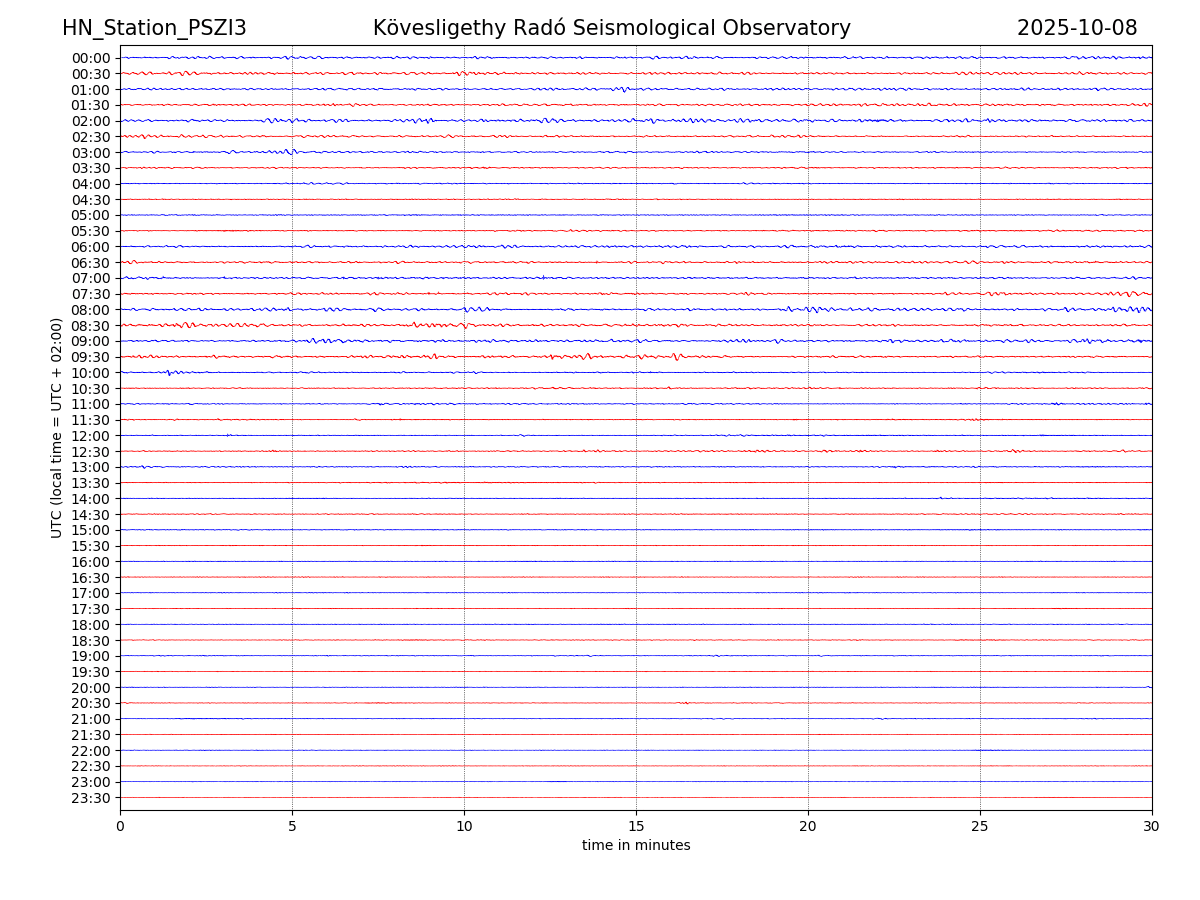Click the Kövesligethy Radó Seismological Observatory title
The width and height of the screenshot is (1200, 900).
(611, 28)
